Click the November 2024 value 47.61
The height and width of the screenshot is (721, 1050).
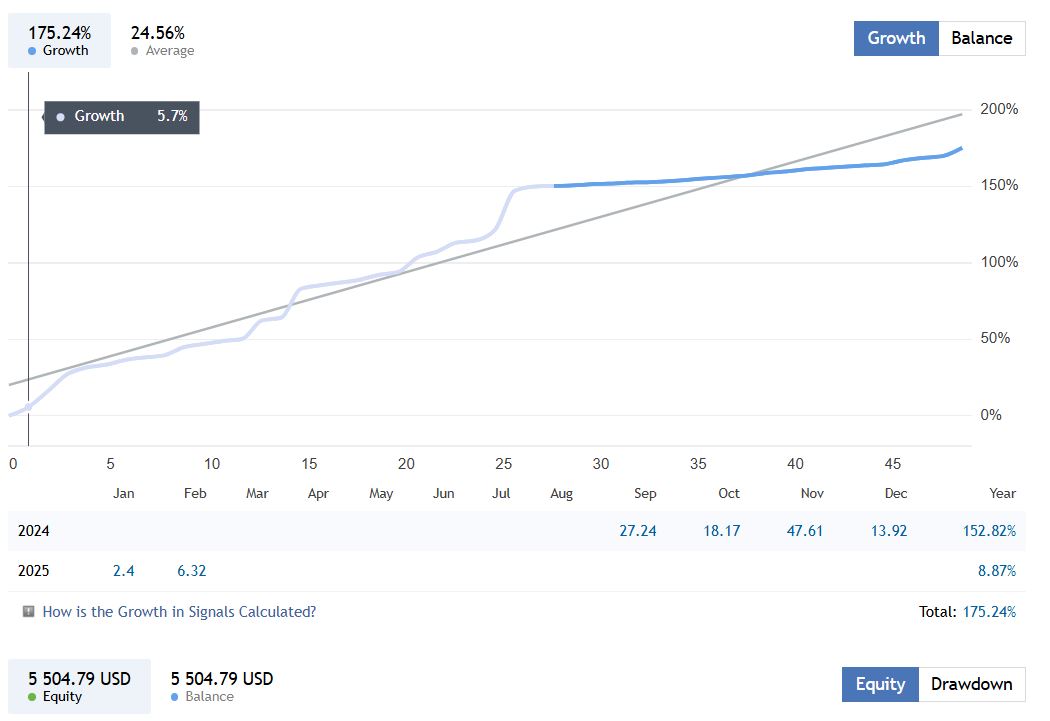(804, 531)
